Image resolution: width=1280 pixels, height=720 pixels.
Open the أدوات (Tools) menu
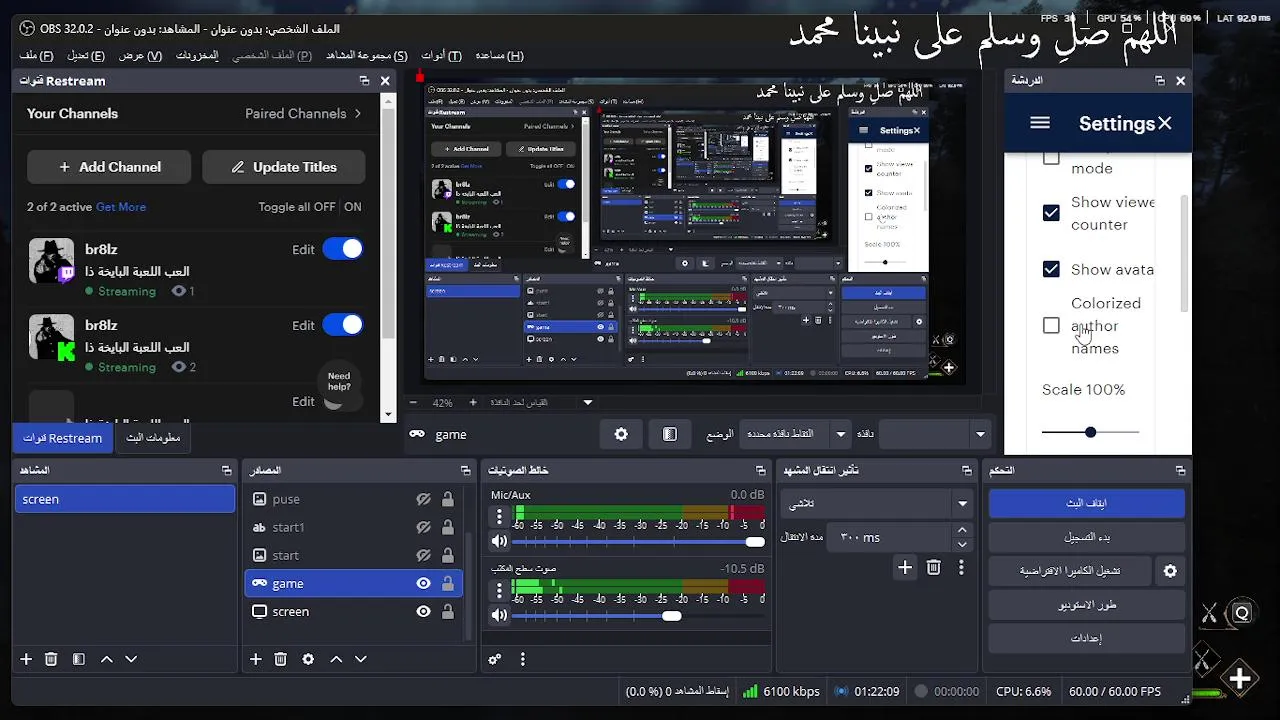coord(441,55)
